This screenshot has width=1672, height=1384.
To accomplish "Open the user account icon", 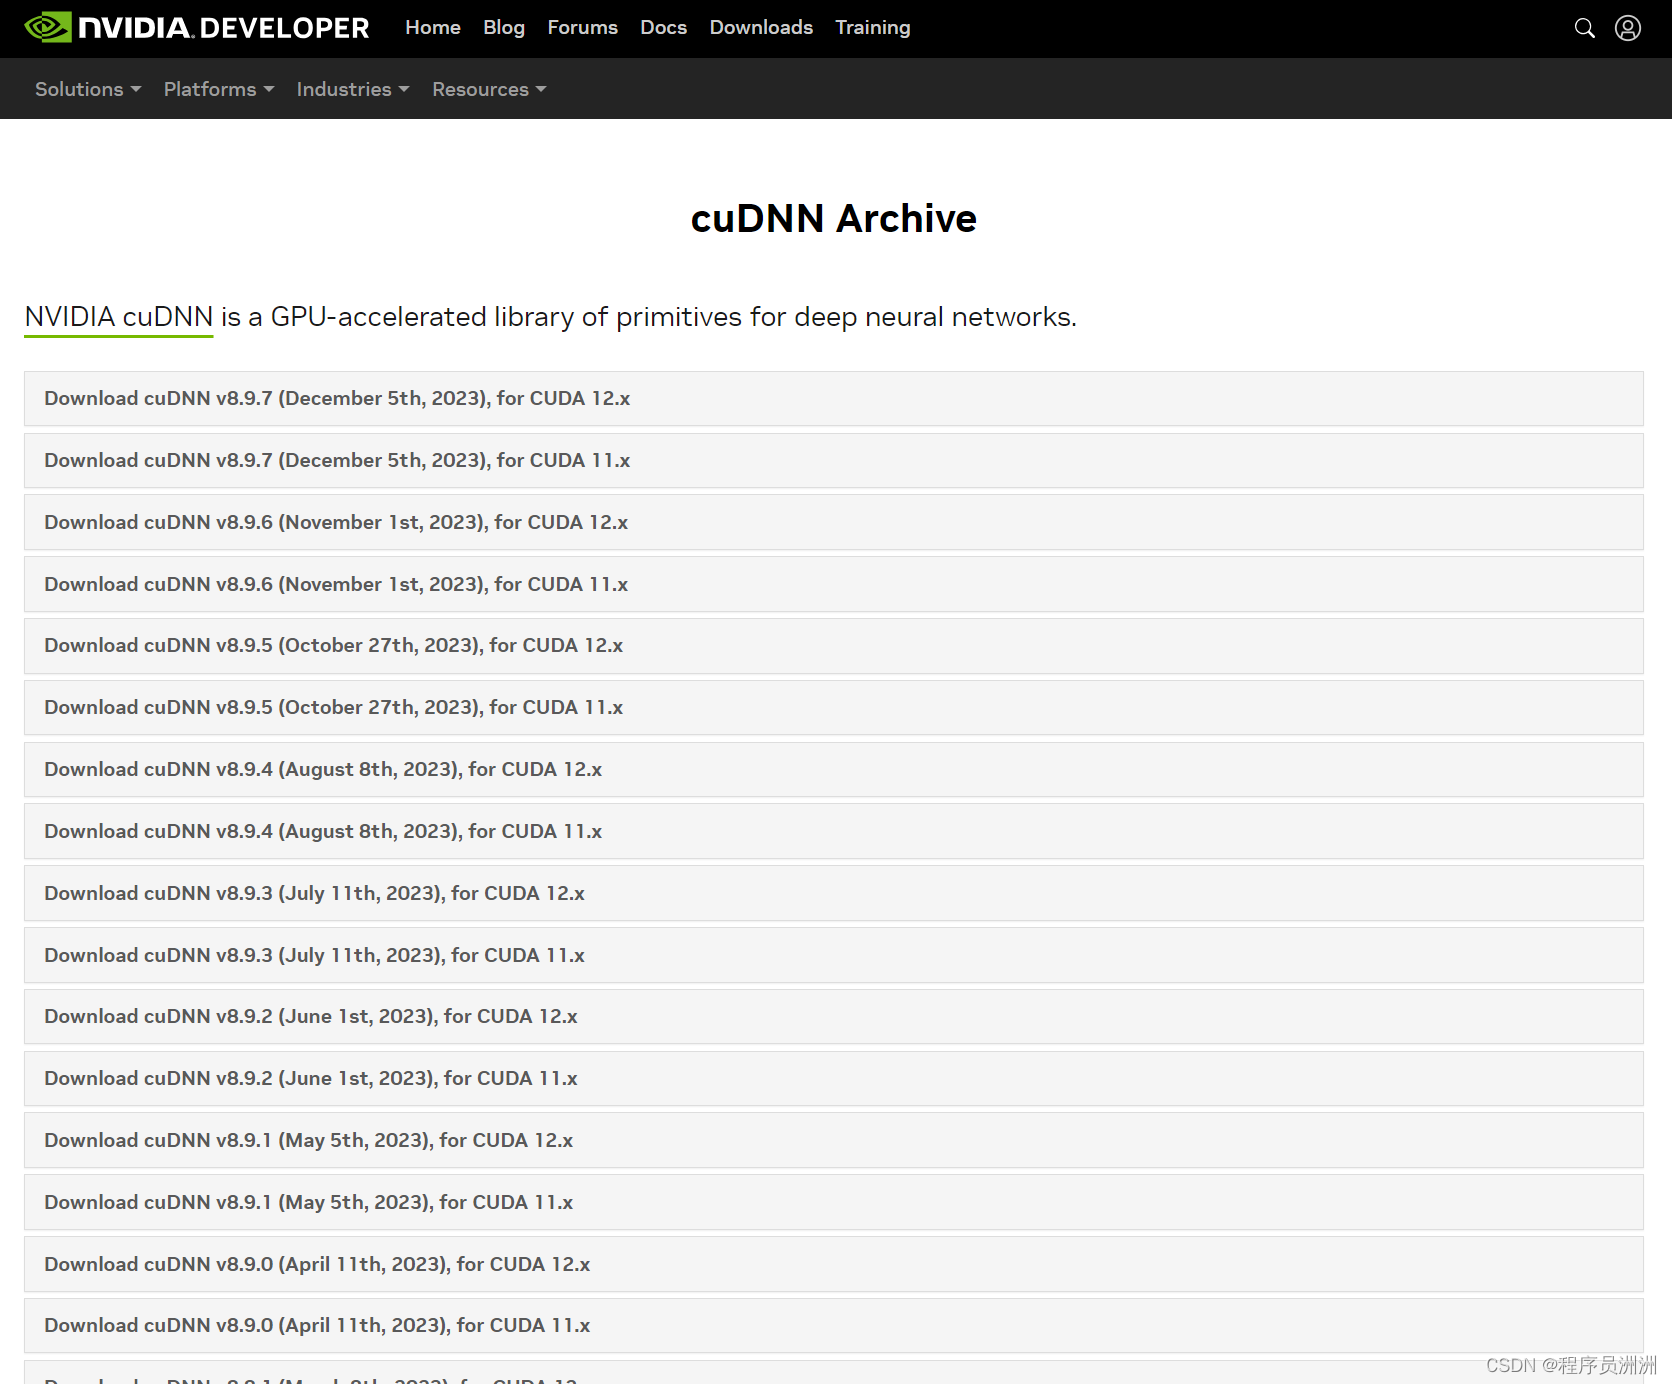I will (x=1628, y=28).
